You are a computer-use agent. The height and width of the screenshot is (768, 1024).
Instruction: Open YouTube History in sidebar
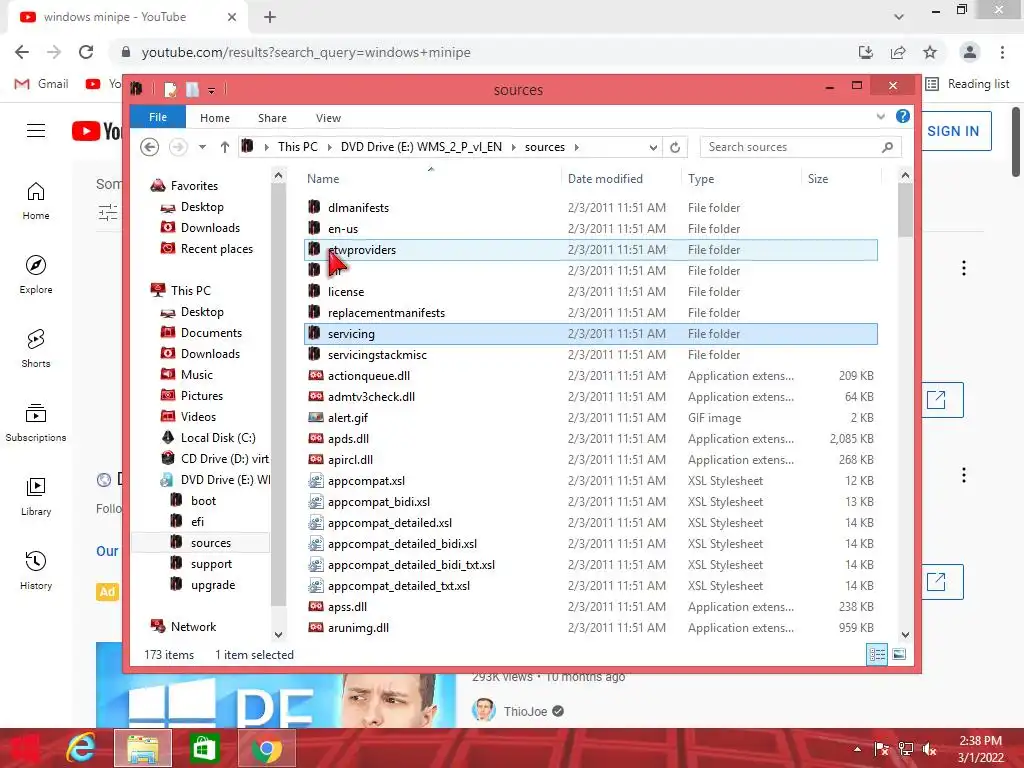point(36,570)
